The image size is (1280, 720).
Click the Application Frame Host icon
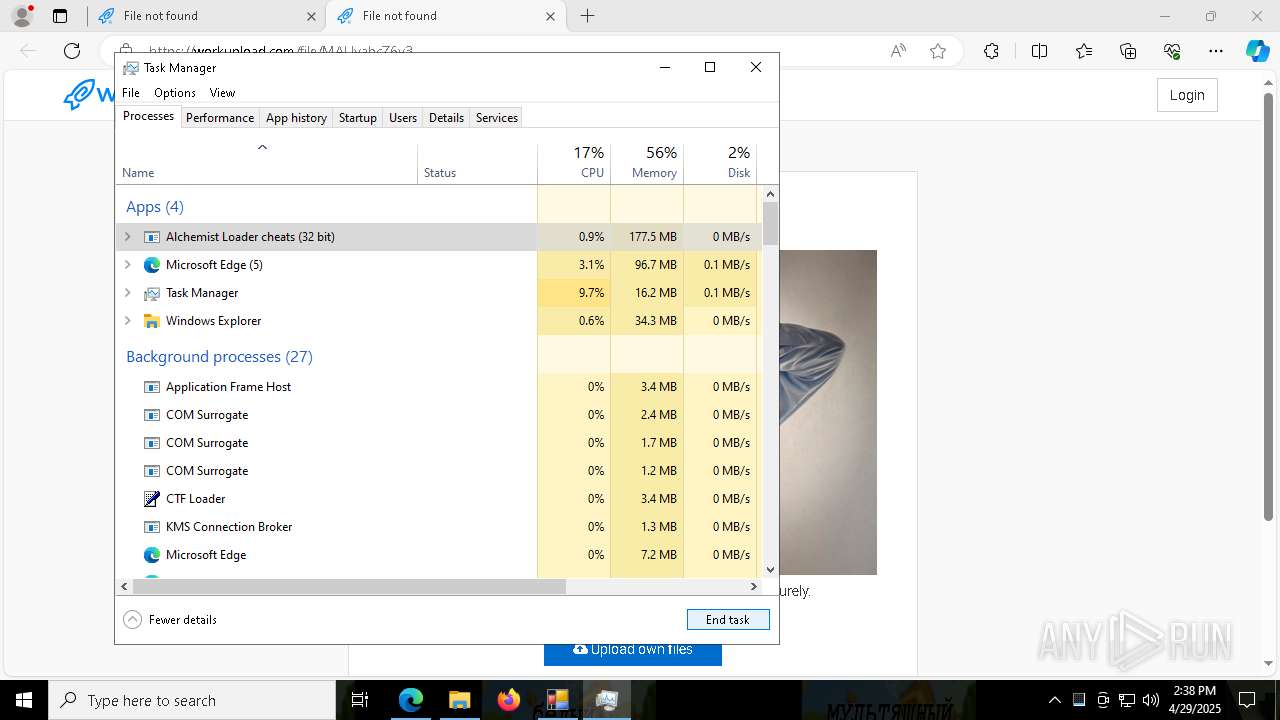click(x=152, y=387)
